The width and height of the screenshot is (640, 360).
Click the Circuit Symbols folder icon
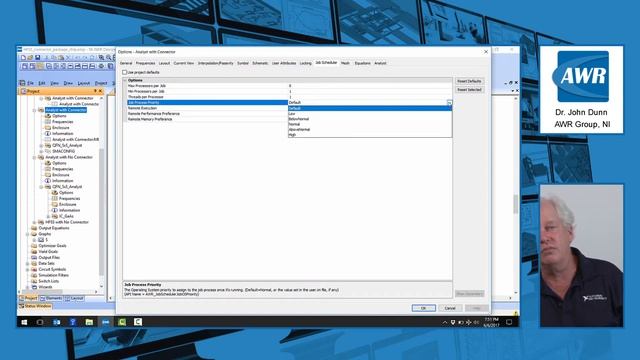pos(34,269)
